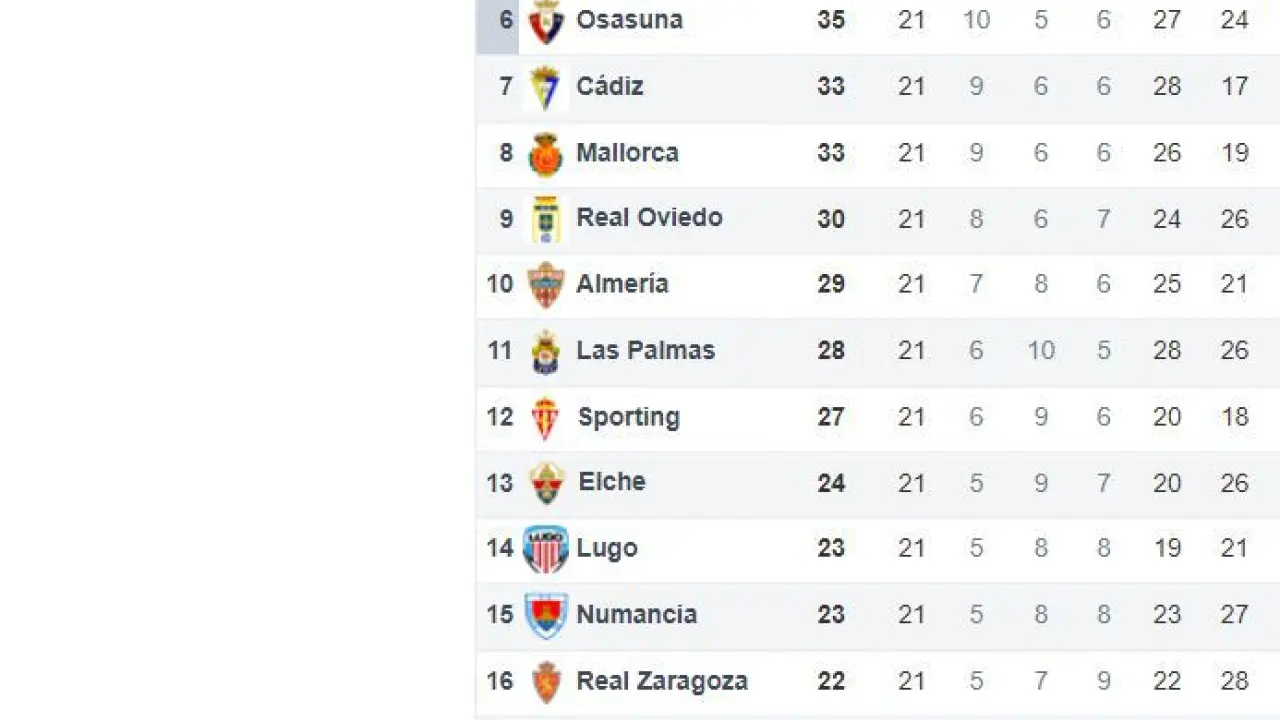Click the Numancia shield crest
1280x720 pixels.
tap(545, 615)
